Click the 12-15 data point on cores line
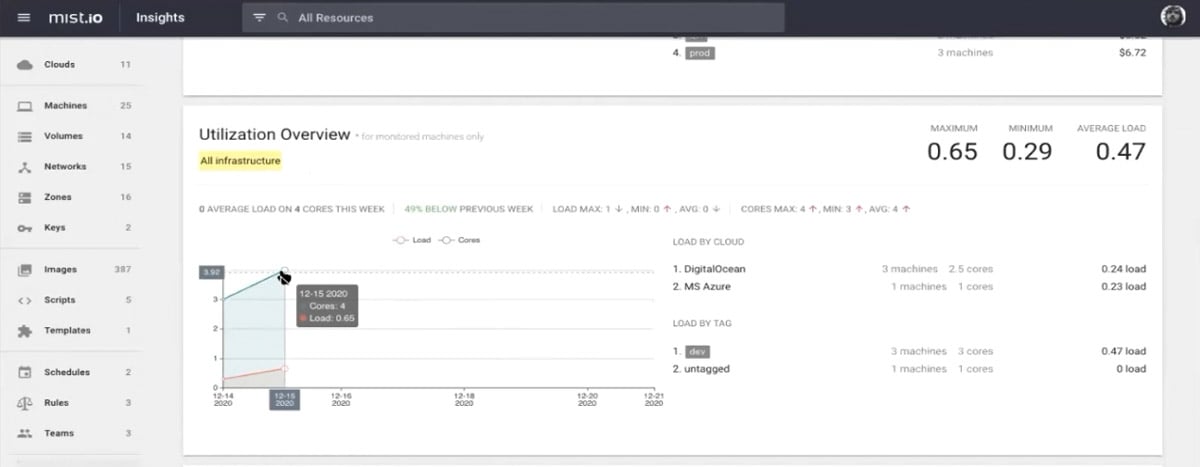1200x467 pixels. 285,271
